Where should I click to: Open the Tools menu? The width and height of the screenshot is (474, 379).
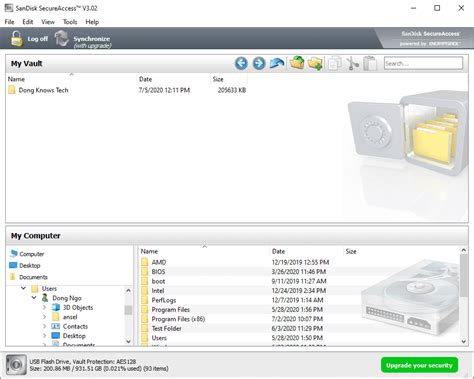click(x=70, y=22)
